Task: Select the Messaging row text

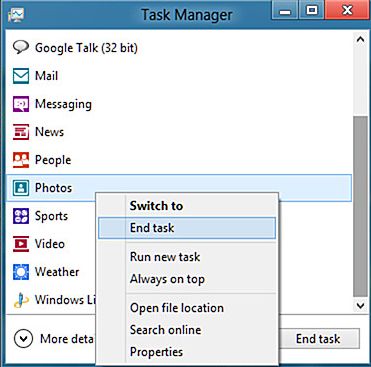Action: [63, 104]
